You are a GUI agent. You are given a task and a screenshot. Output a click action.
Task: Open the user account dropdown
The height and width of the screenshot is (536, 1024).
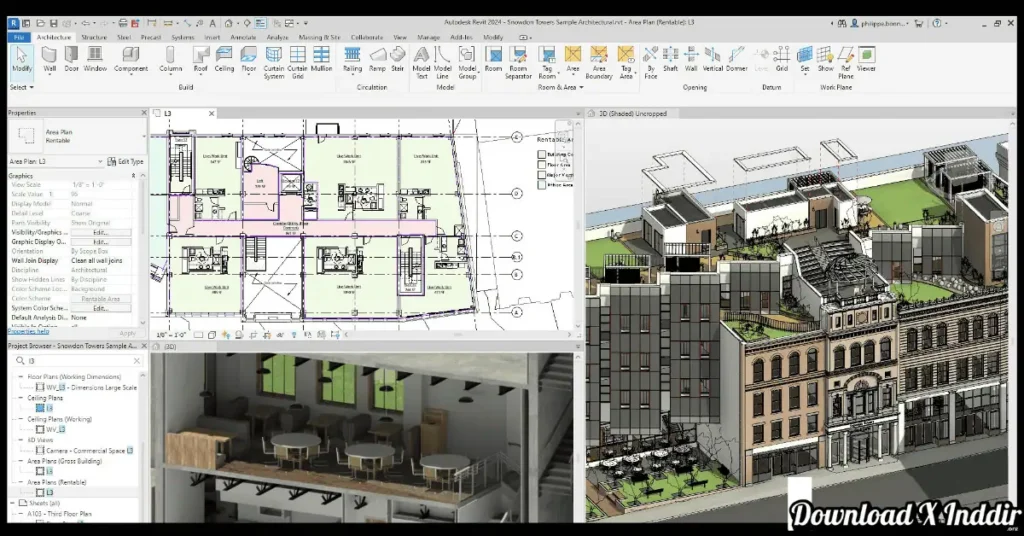tap(882, 24)
